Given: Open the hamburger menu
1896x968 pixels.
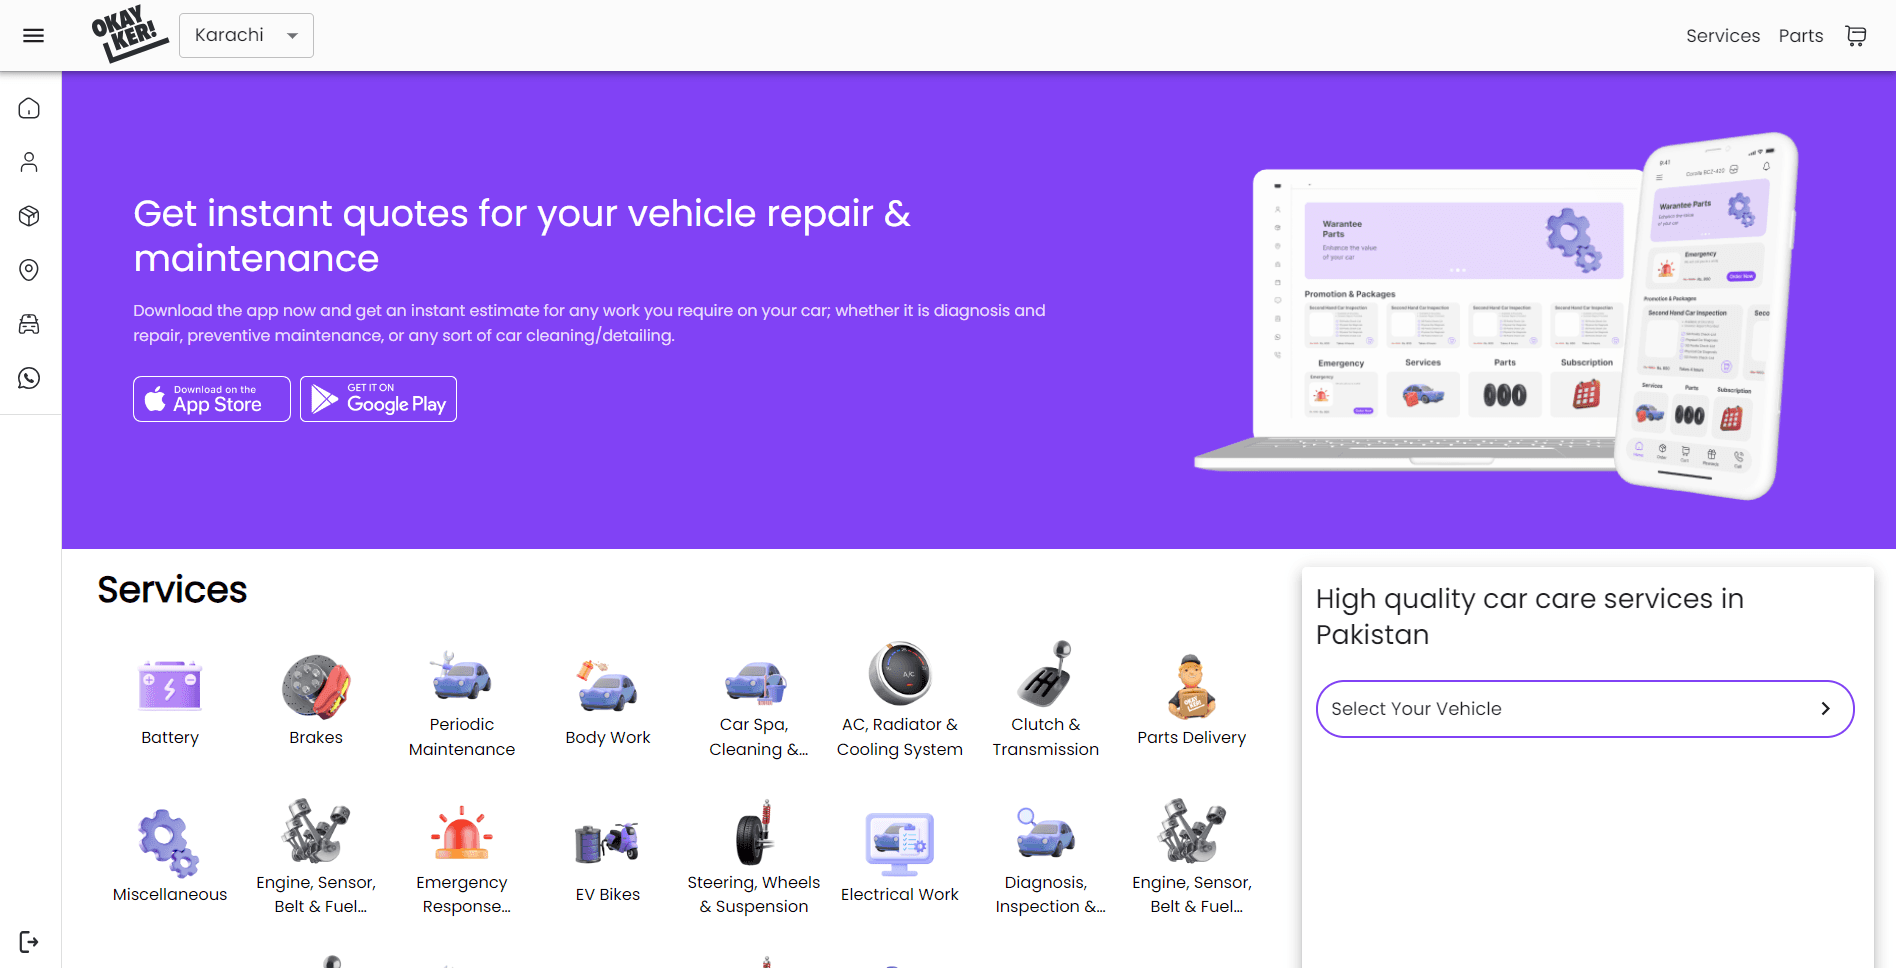Looking at the screenshot, I should click(33, 36).
